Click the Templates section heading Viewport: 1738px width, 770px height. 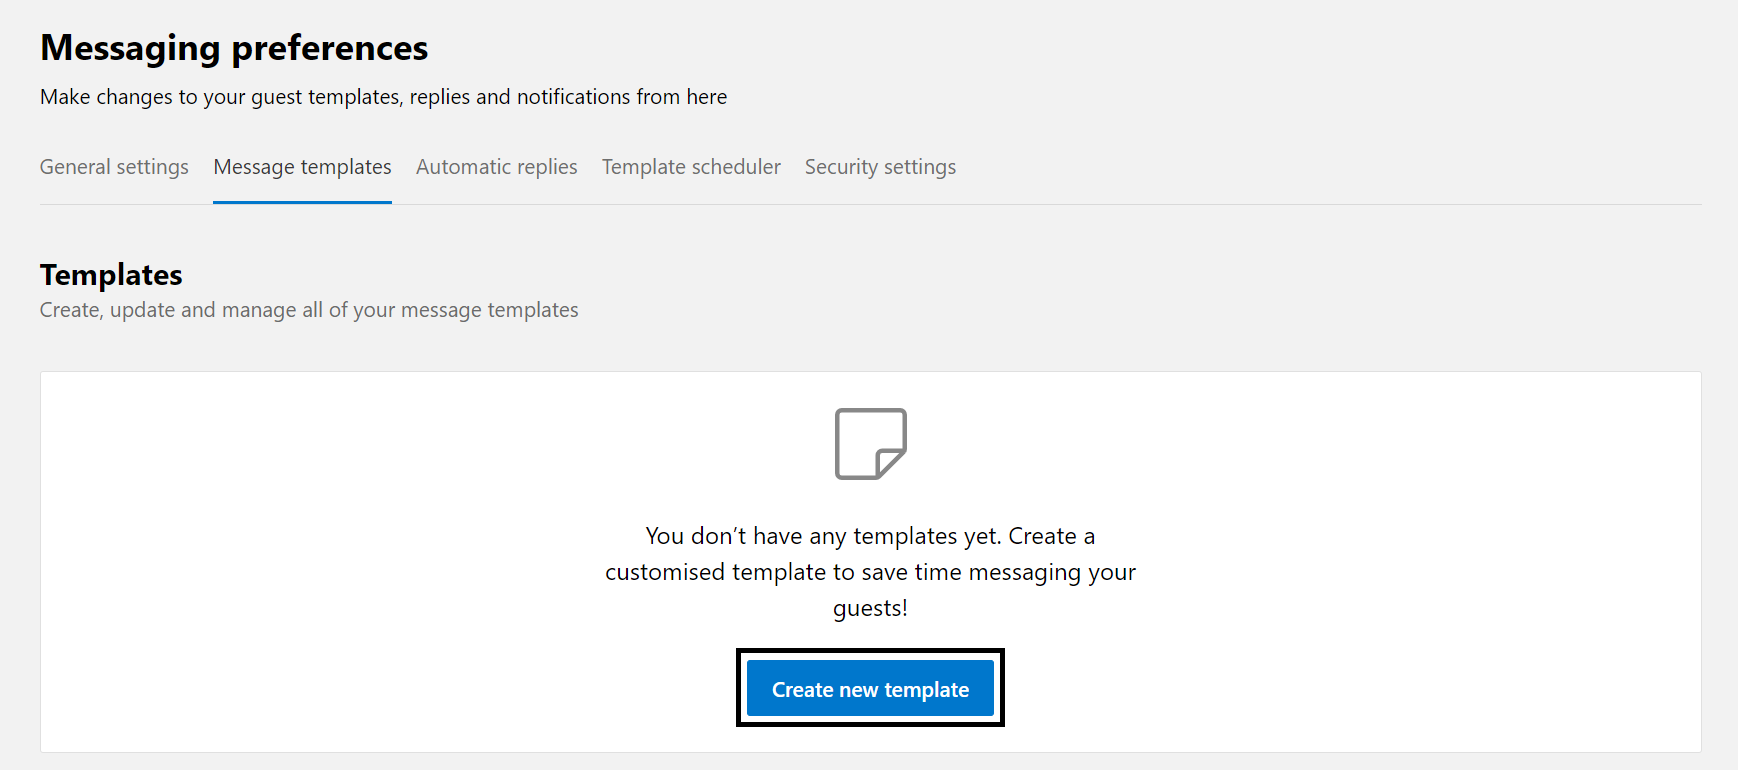tap(111, 275)
